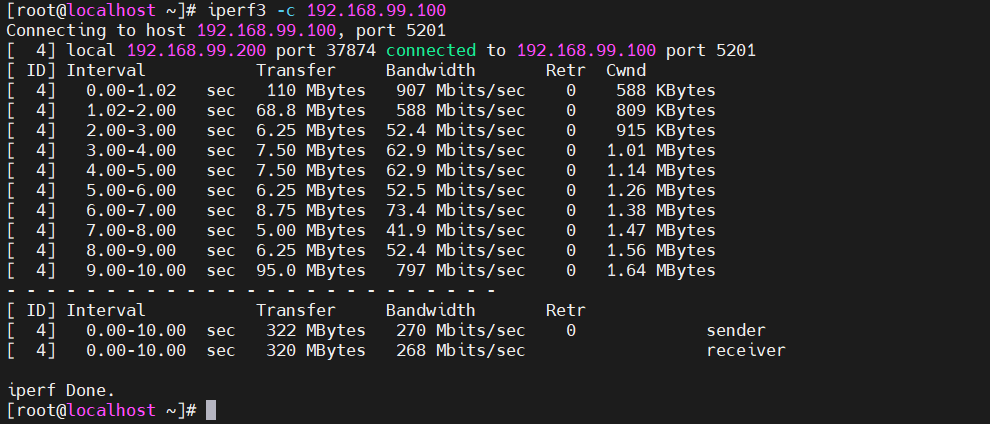Click the 68.8 MBytes transfer value

[x=310, y=110]
